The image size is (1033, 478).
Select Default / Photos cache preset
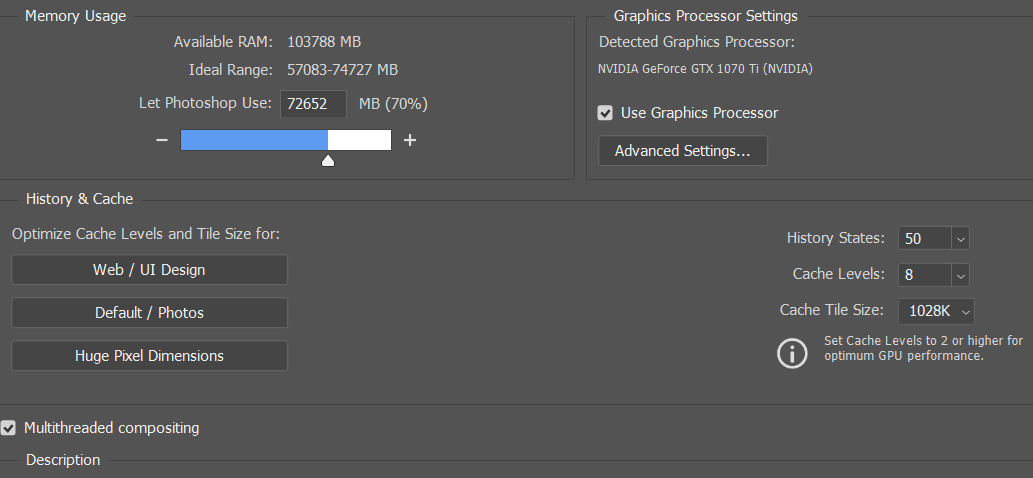tap(149, 313)
